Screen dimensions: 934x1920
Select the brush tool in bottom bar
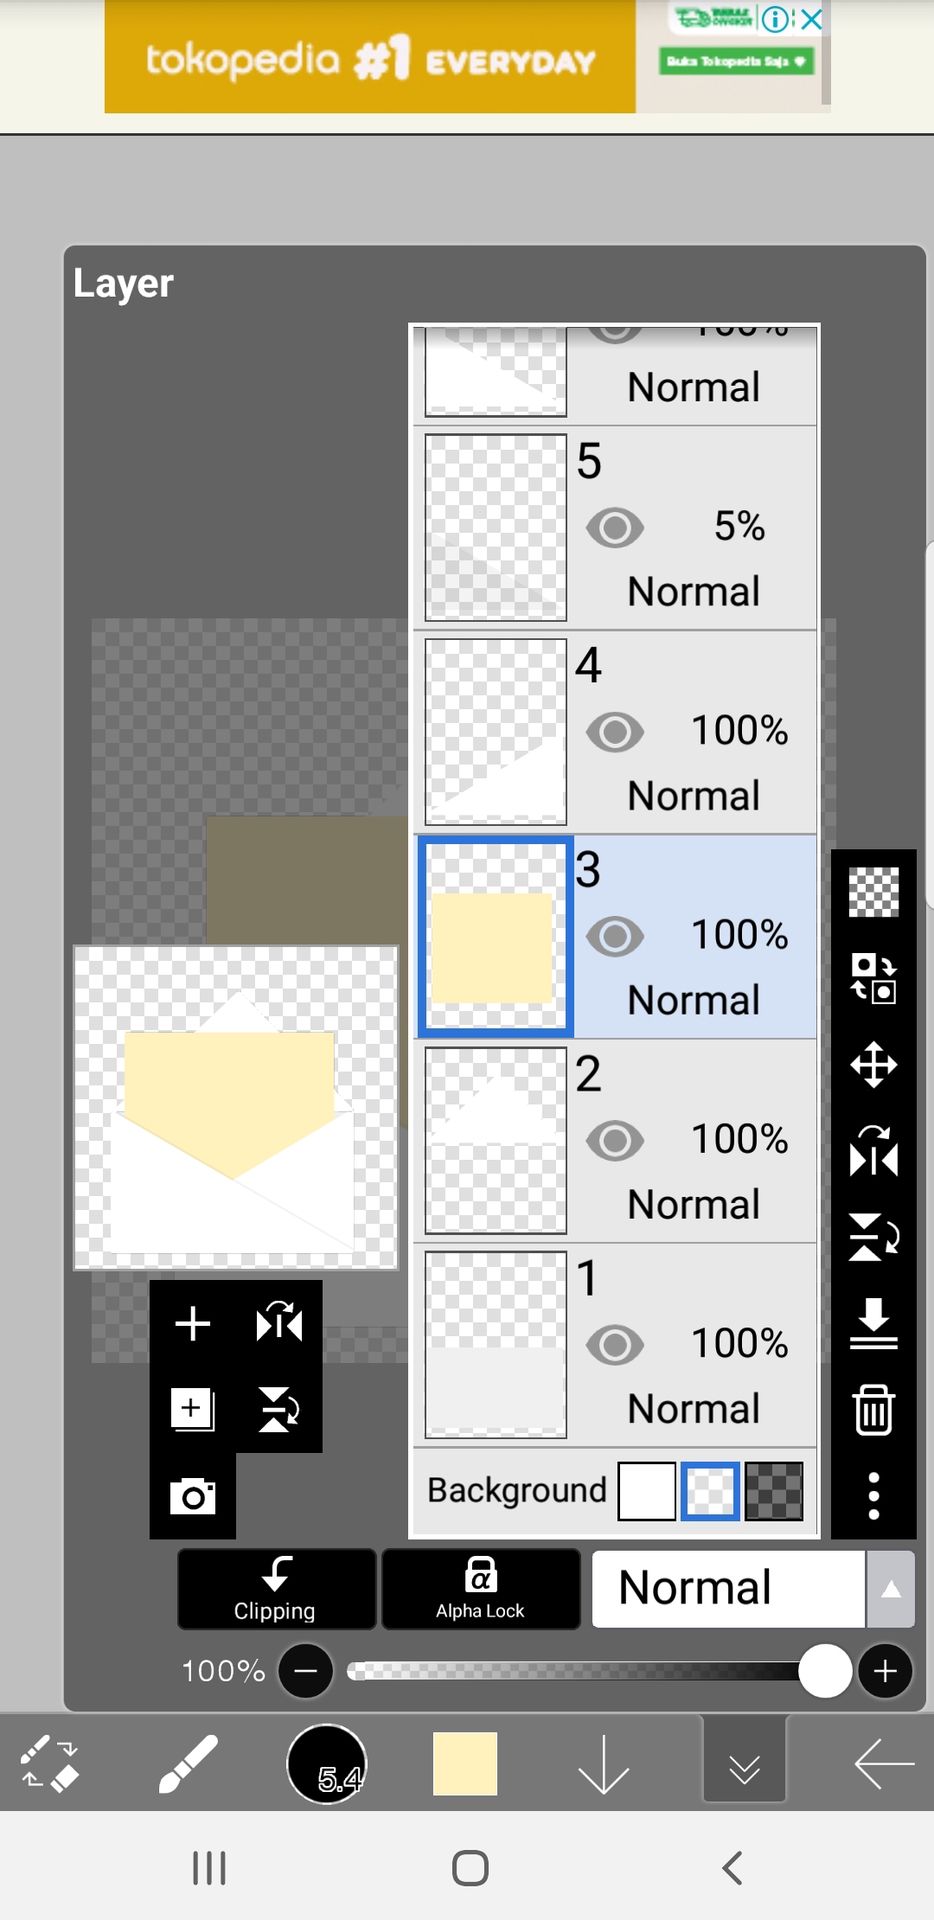coord(188,1765)
